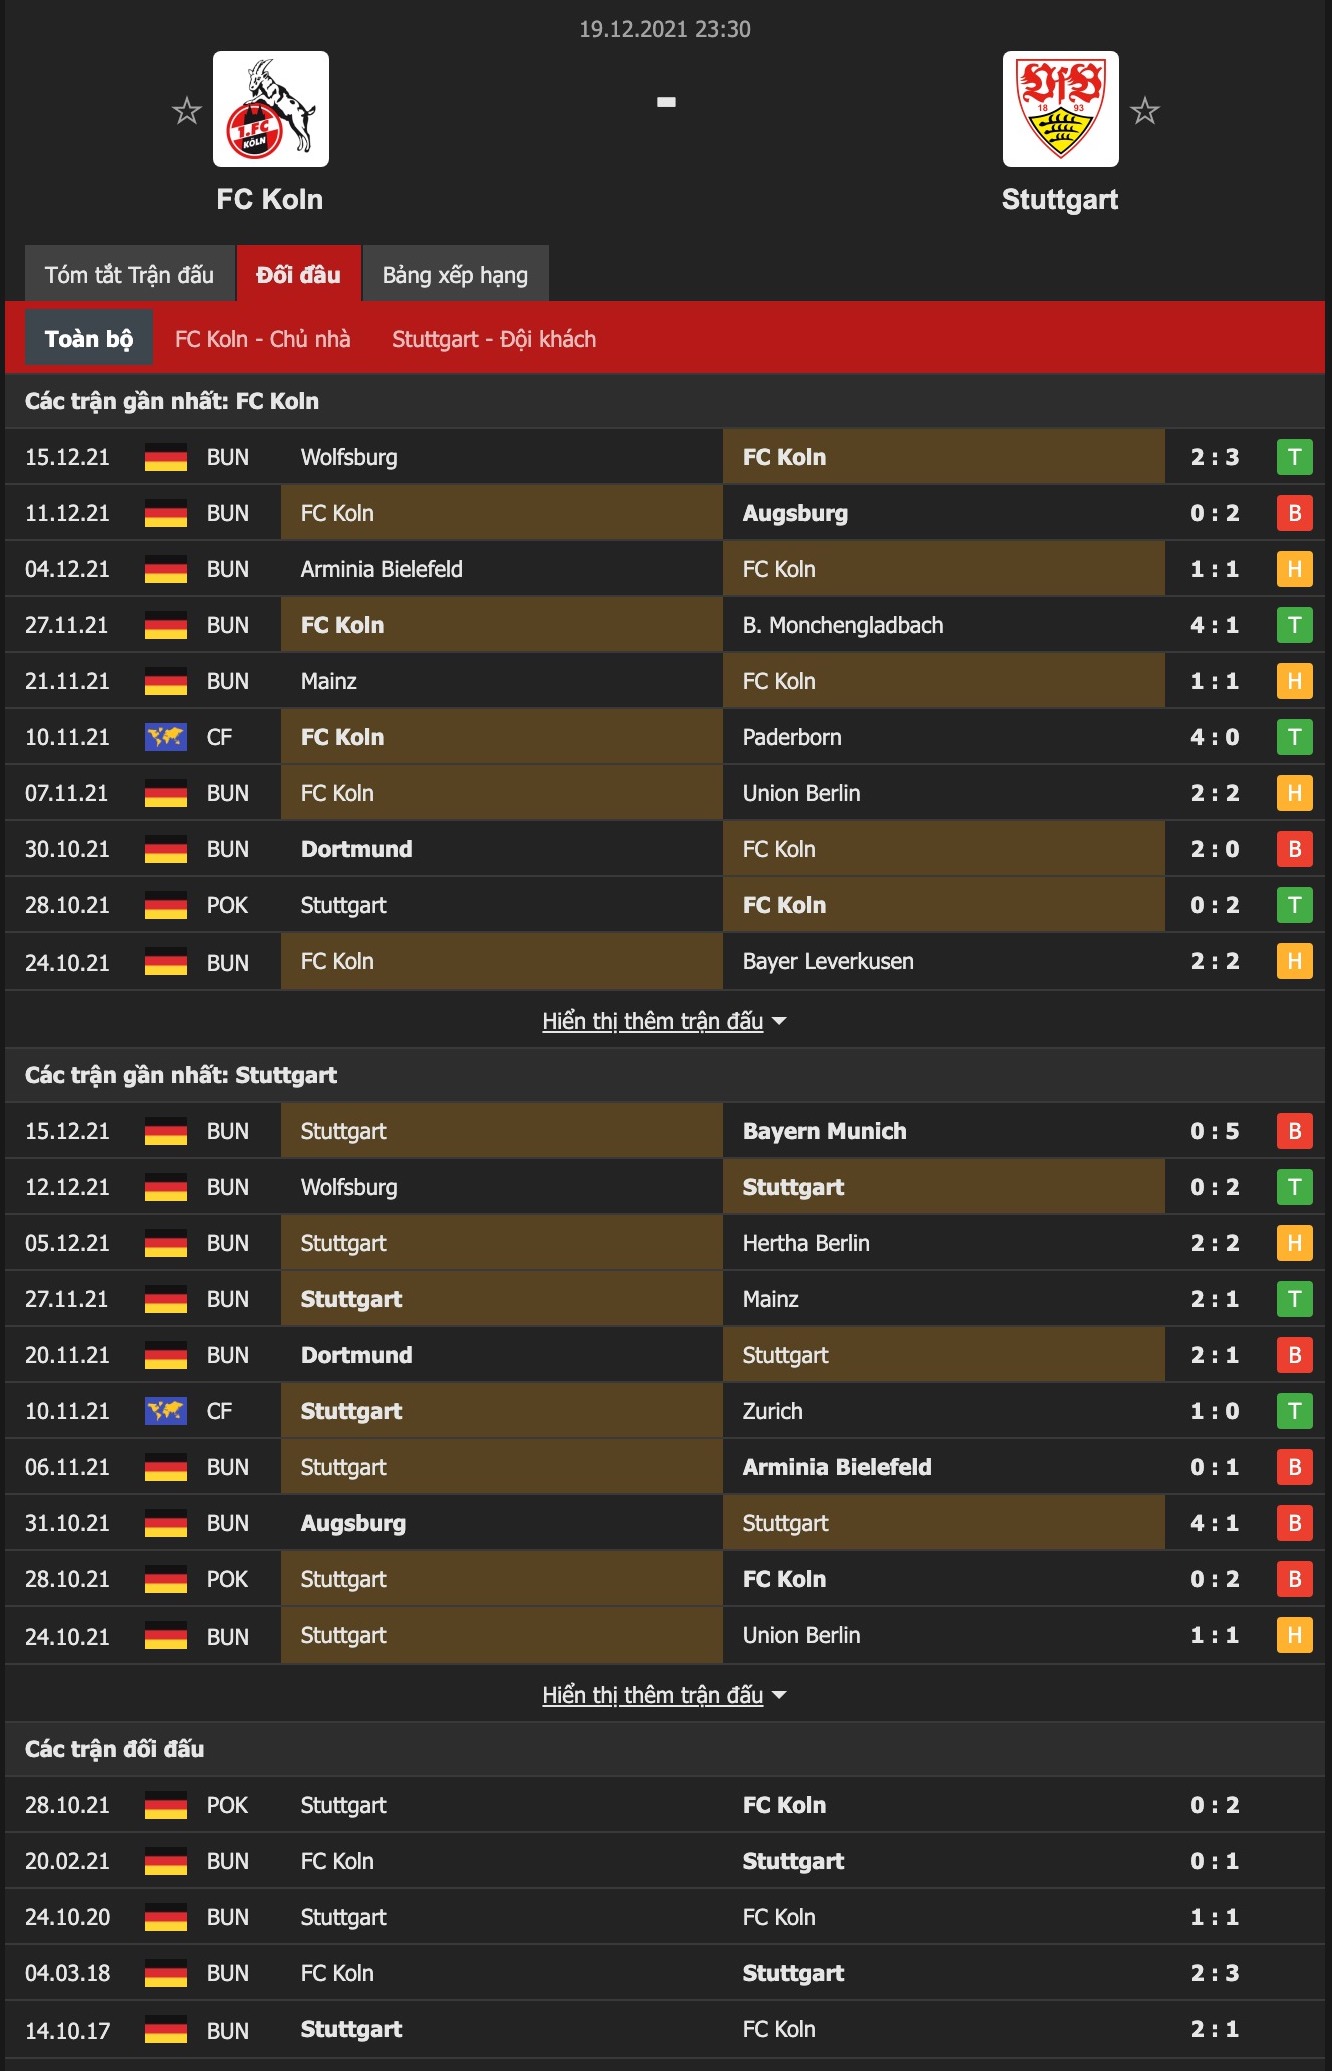Switch to the Bảng xếp hạng tab
The image size is (1332, 2071).
455,274
